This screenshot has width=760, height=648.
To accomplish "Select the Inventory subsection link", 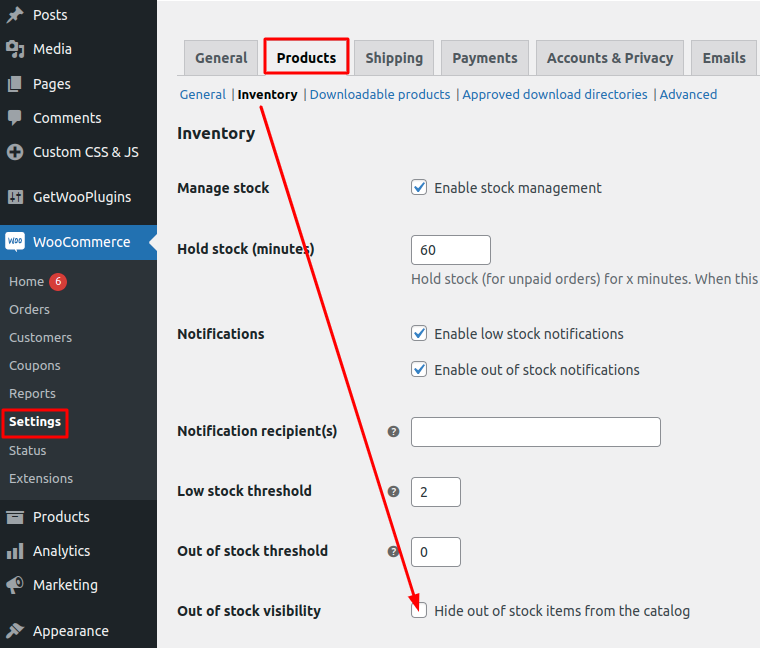I will point(268,95).
